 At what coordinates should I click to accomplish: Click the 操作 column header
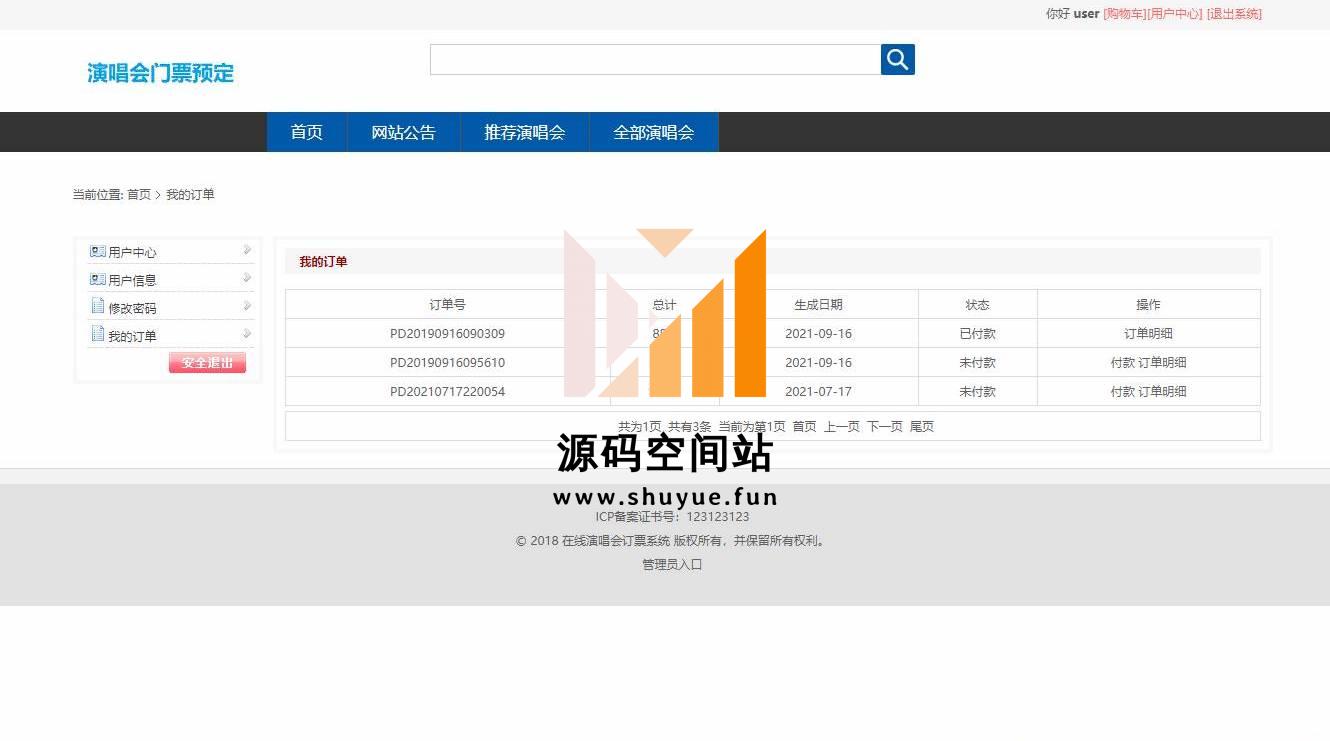(x=1148, y=305)
